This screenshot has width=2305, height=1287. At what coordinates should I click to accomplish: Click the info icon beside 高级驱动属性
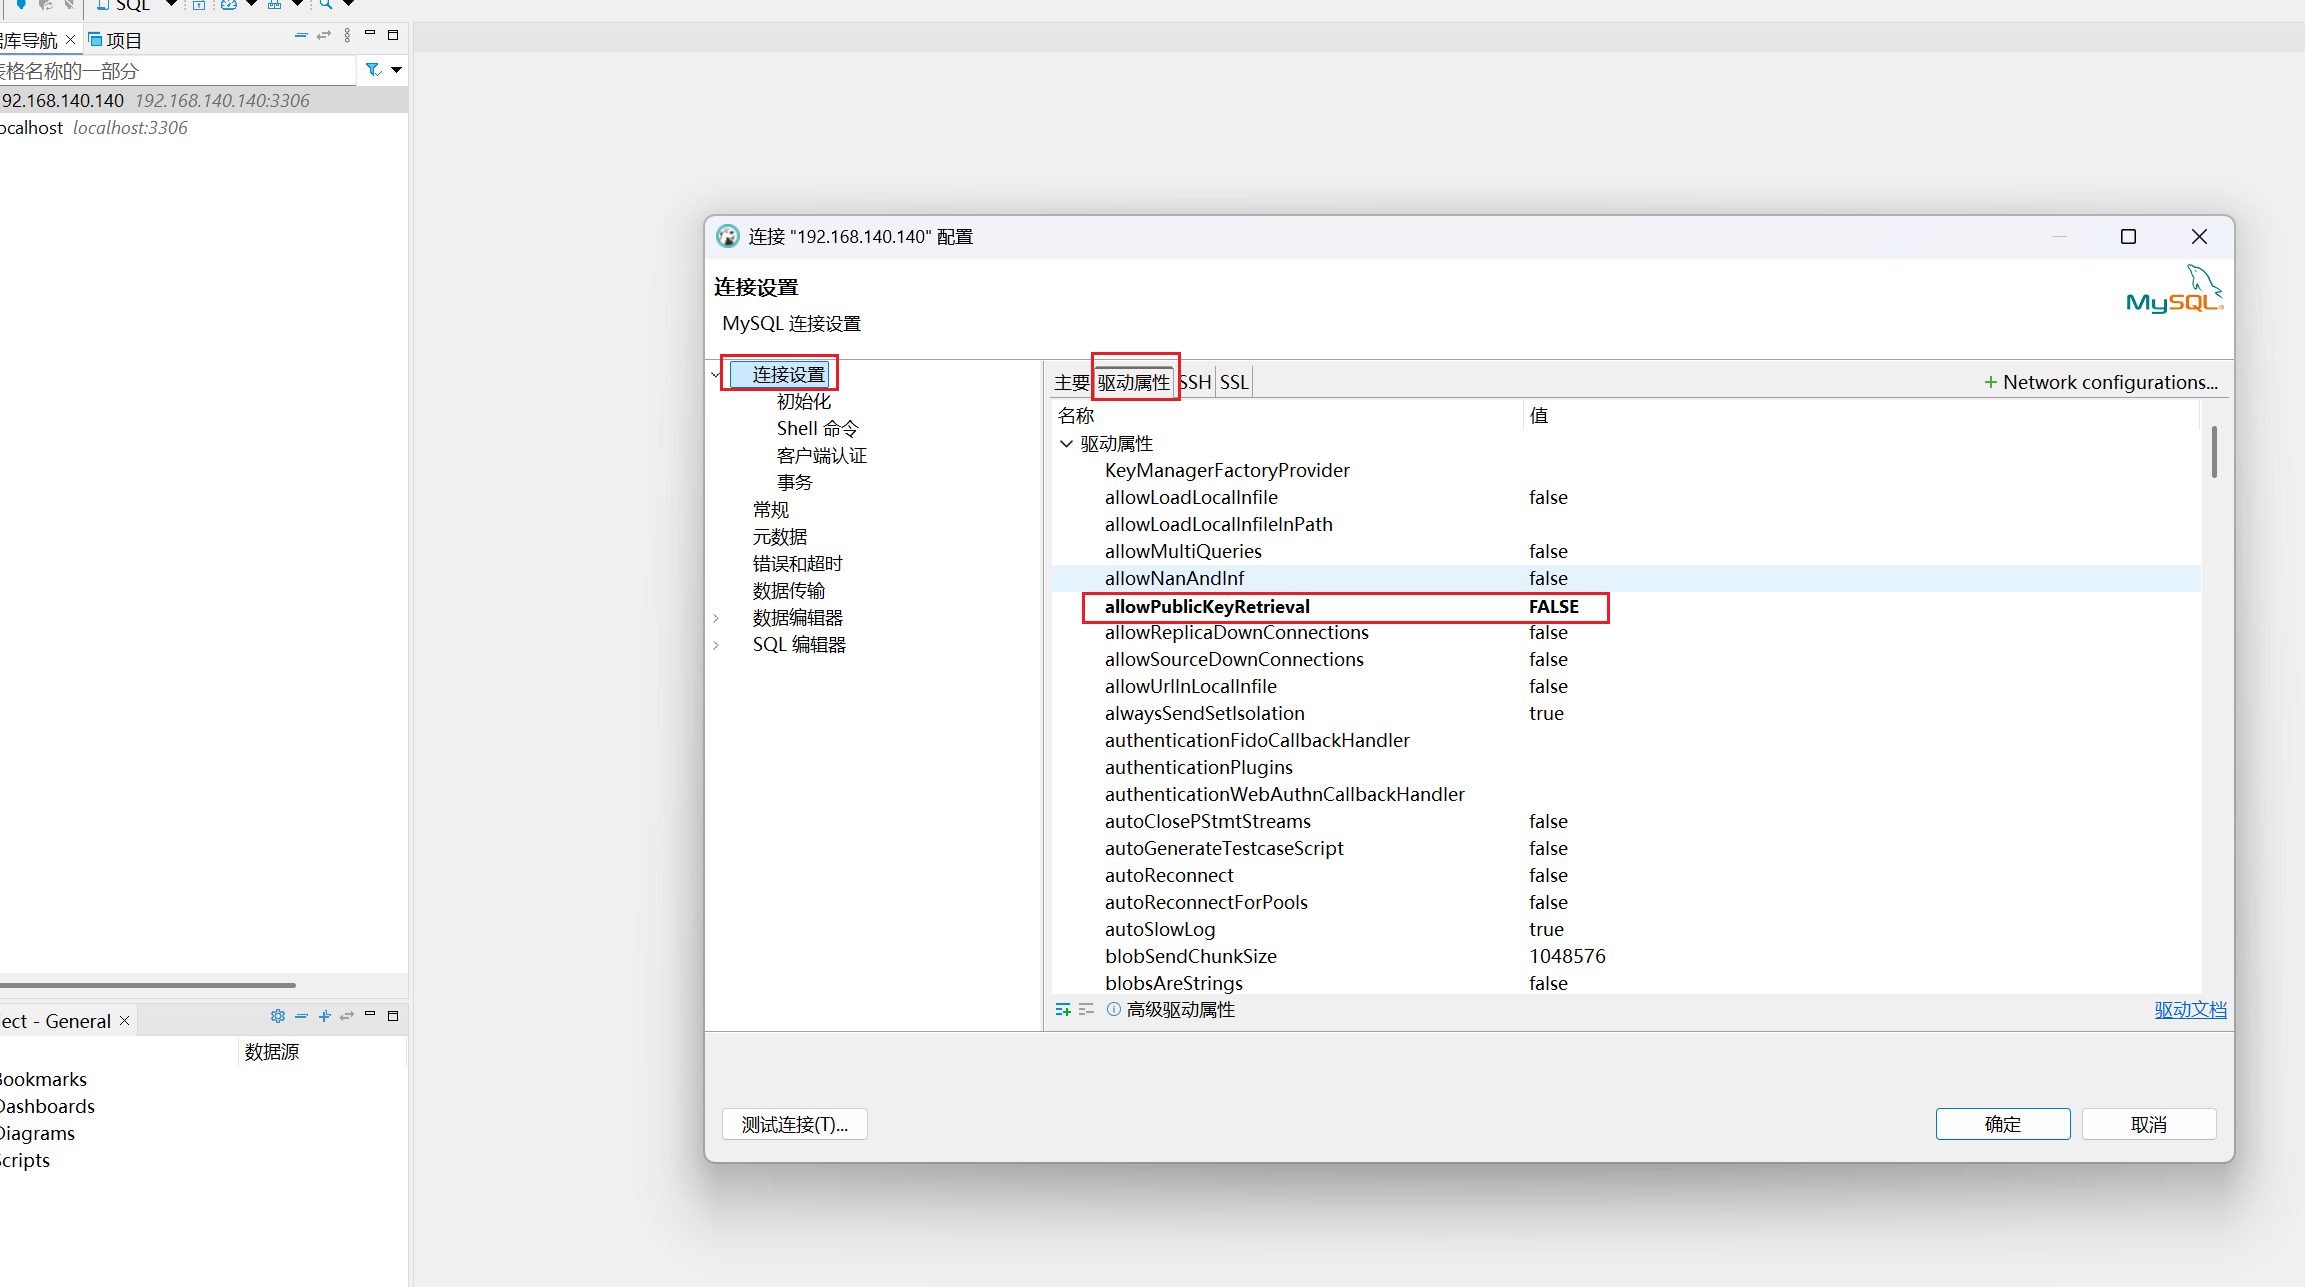[1113, 1009]
